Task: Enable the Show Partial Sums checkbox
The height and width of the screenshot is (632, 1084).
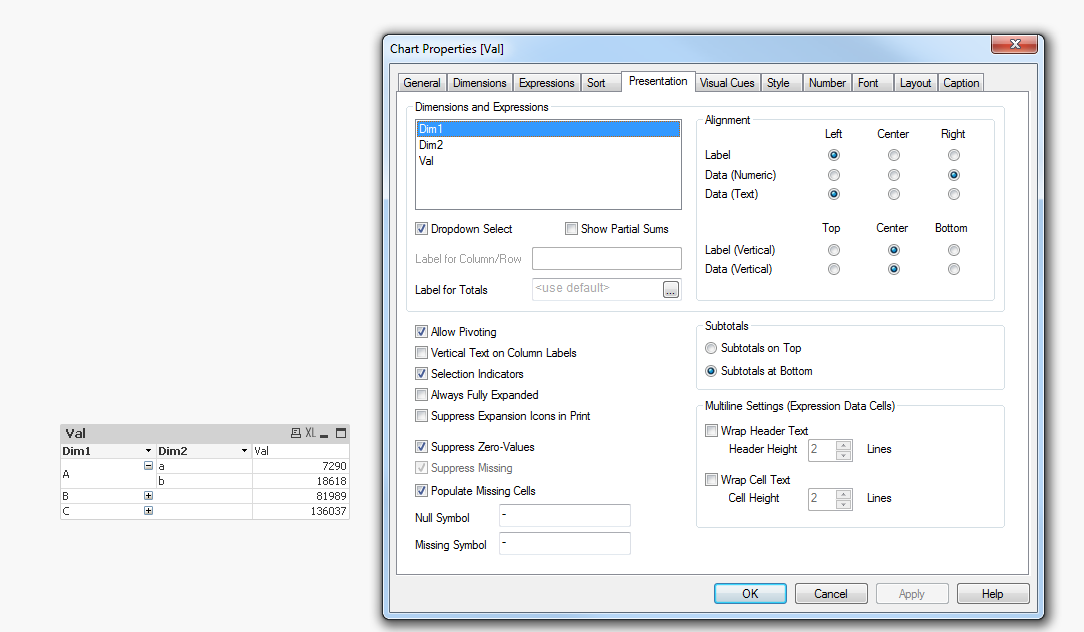Action: [571, 229]
